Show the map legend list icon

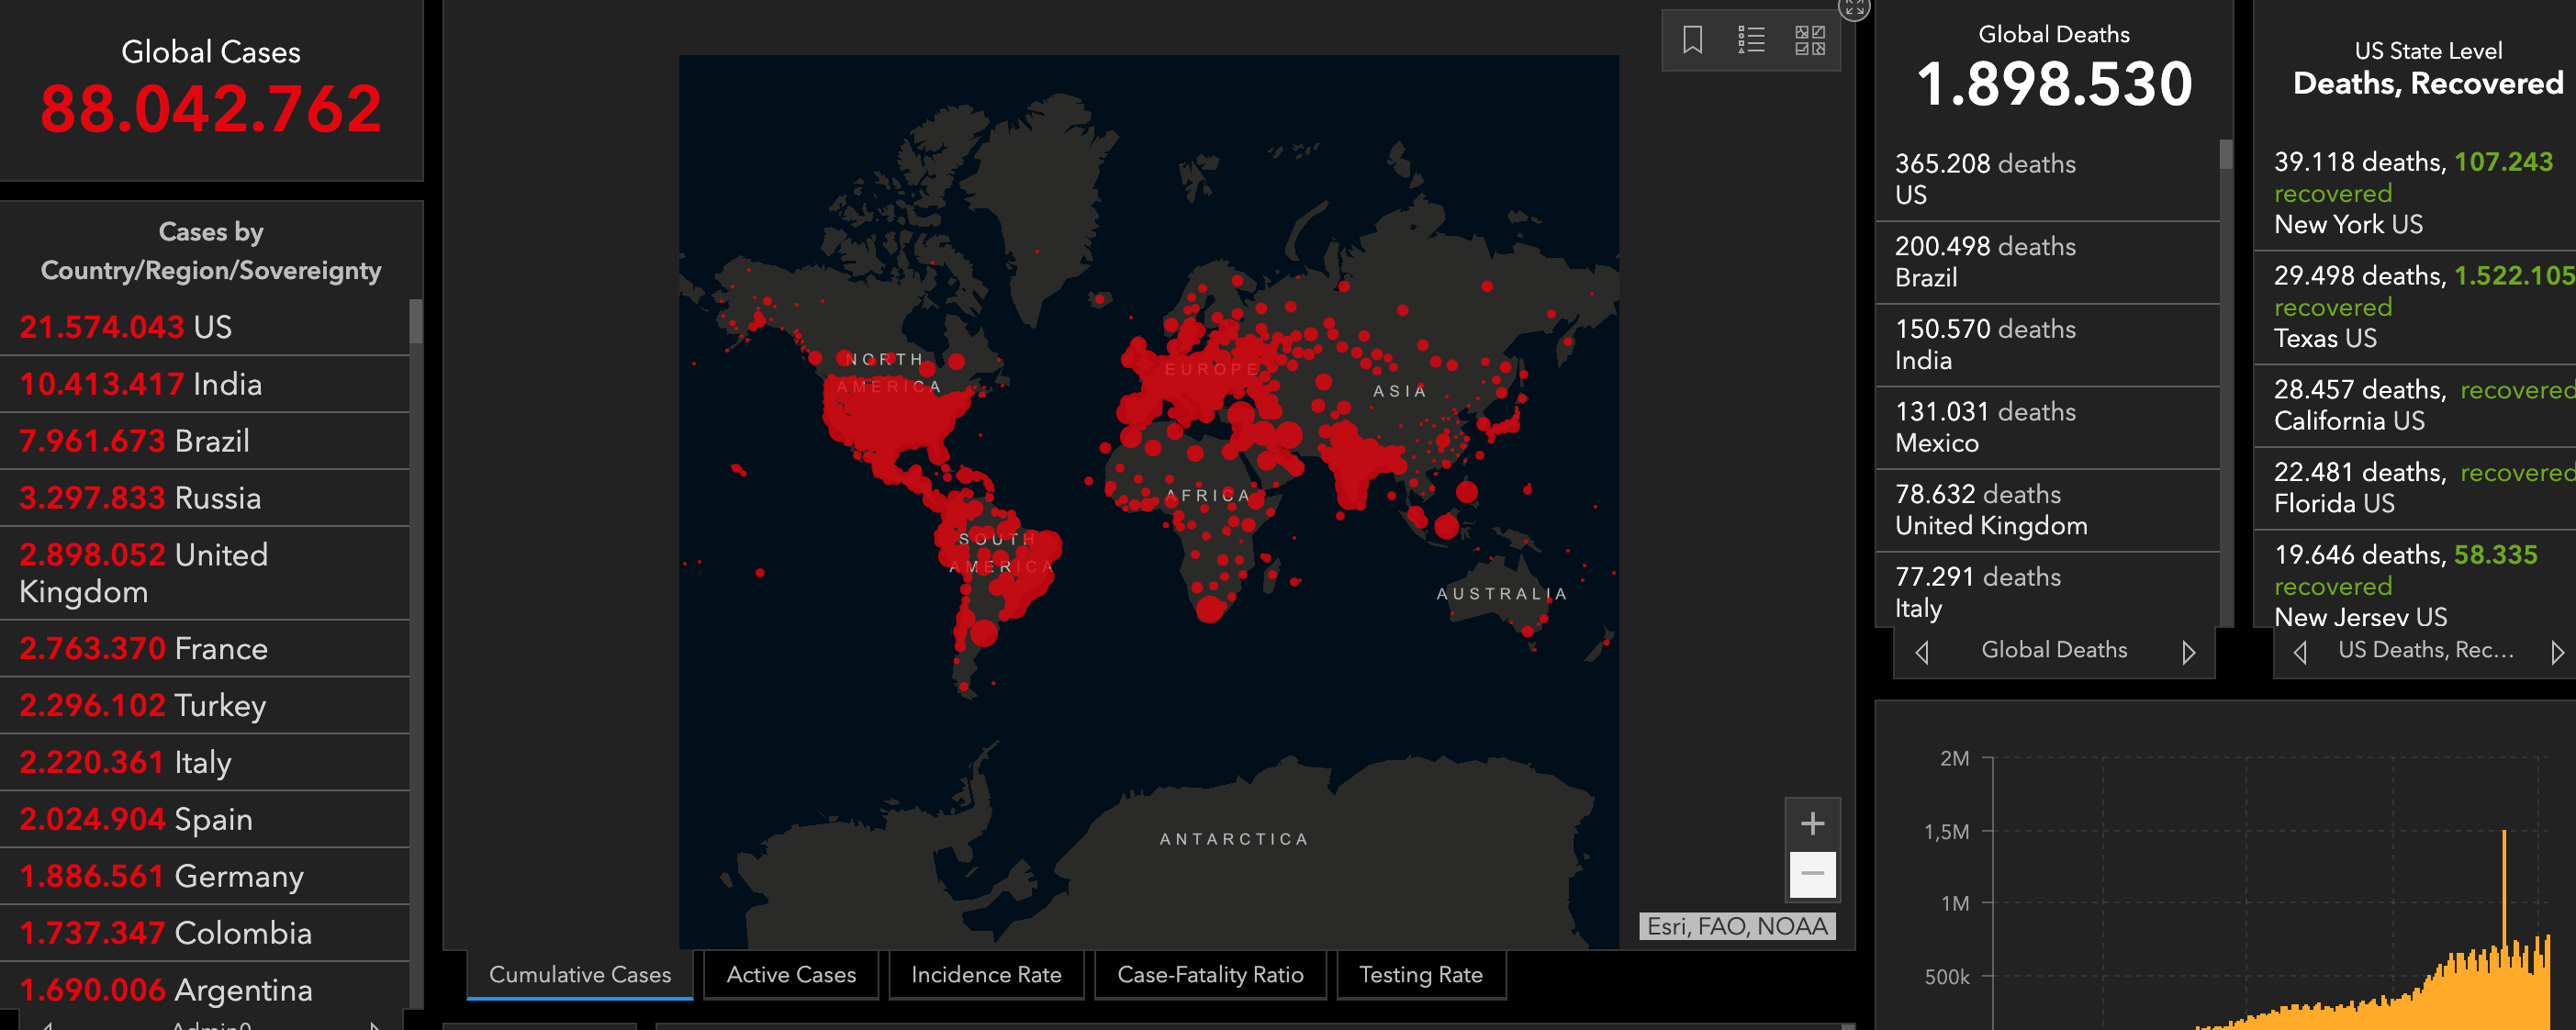pyautogui.click(x=1751, y=40)
